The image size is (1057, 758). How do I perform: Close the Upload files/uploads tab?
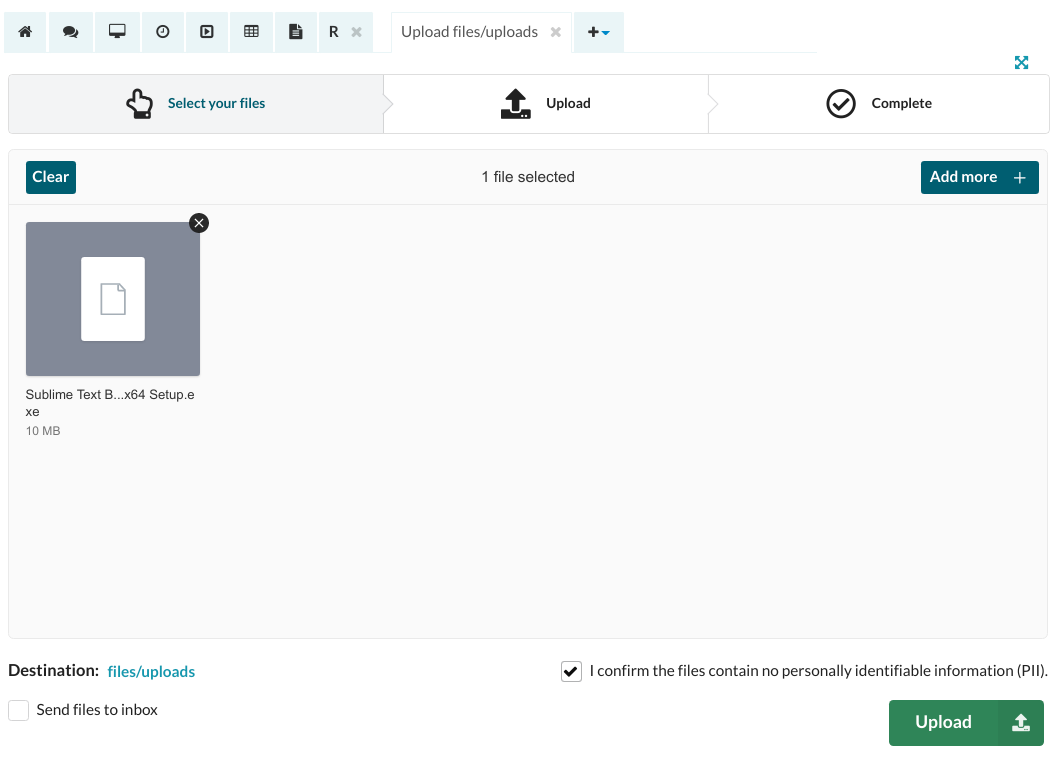click(x=556, y=32)
